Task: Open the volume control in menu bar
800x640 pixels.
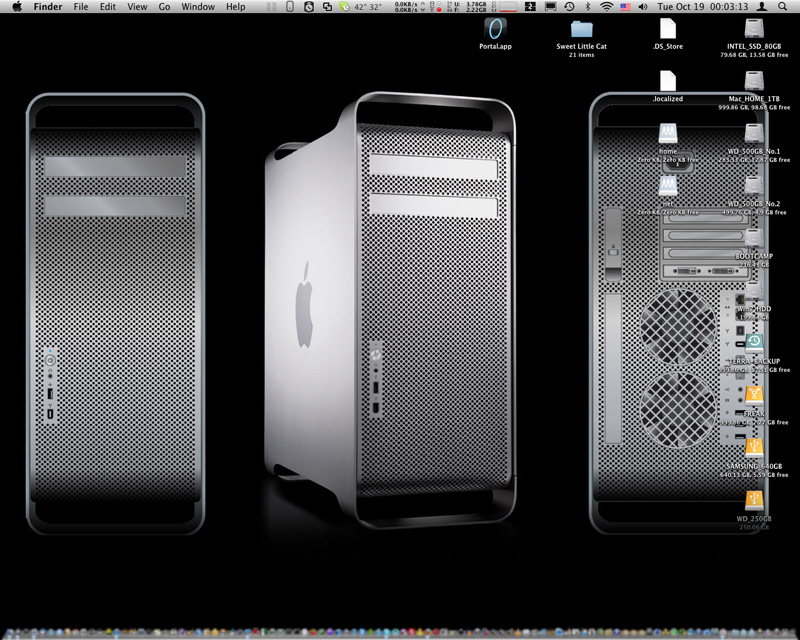Action: 643,7
